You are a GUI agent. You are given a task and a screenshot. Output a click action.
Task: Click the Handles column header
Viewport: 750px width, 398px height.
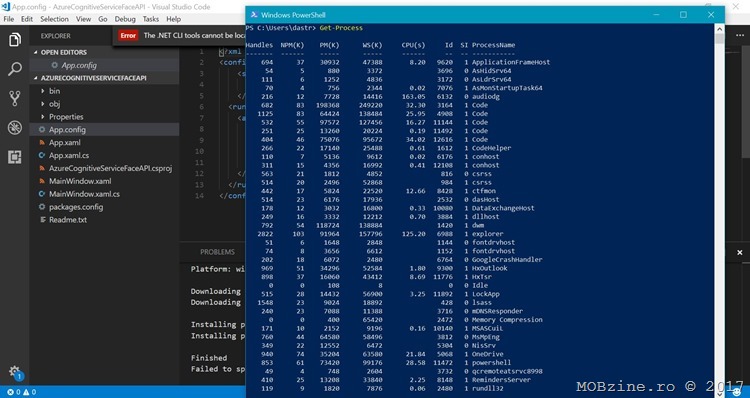point(259,45)
